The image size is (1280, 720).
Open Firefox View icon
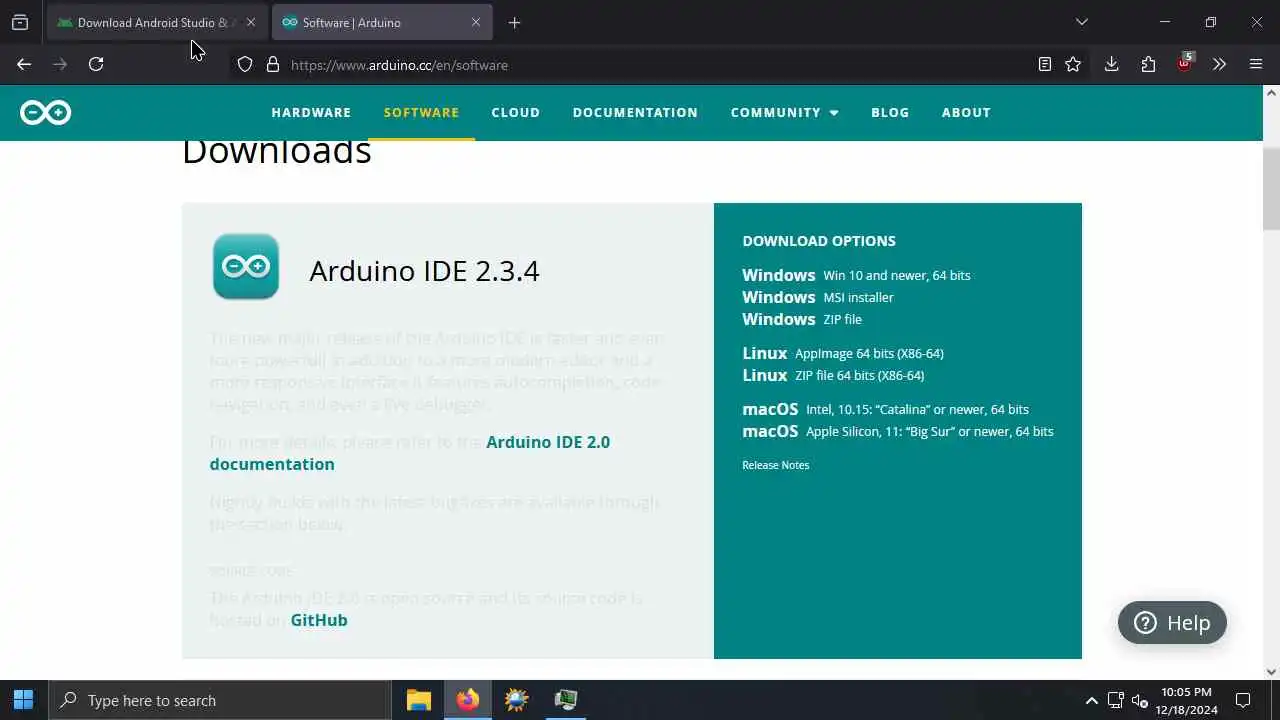[20, 22]
